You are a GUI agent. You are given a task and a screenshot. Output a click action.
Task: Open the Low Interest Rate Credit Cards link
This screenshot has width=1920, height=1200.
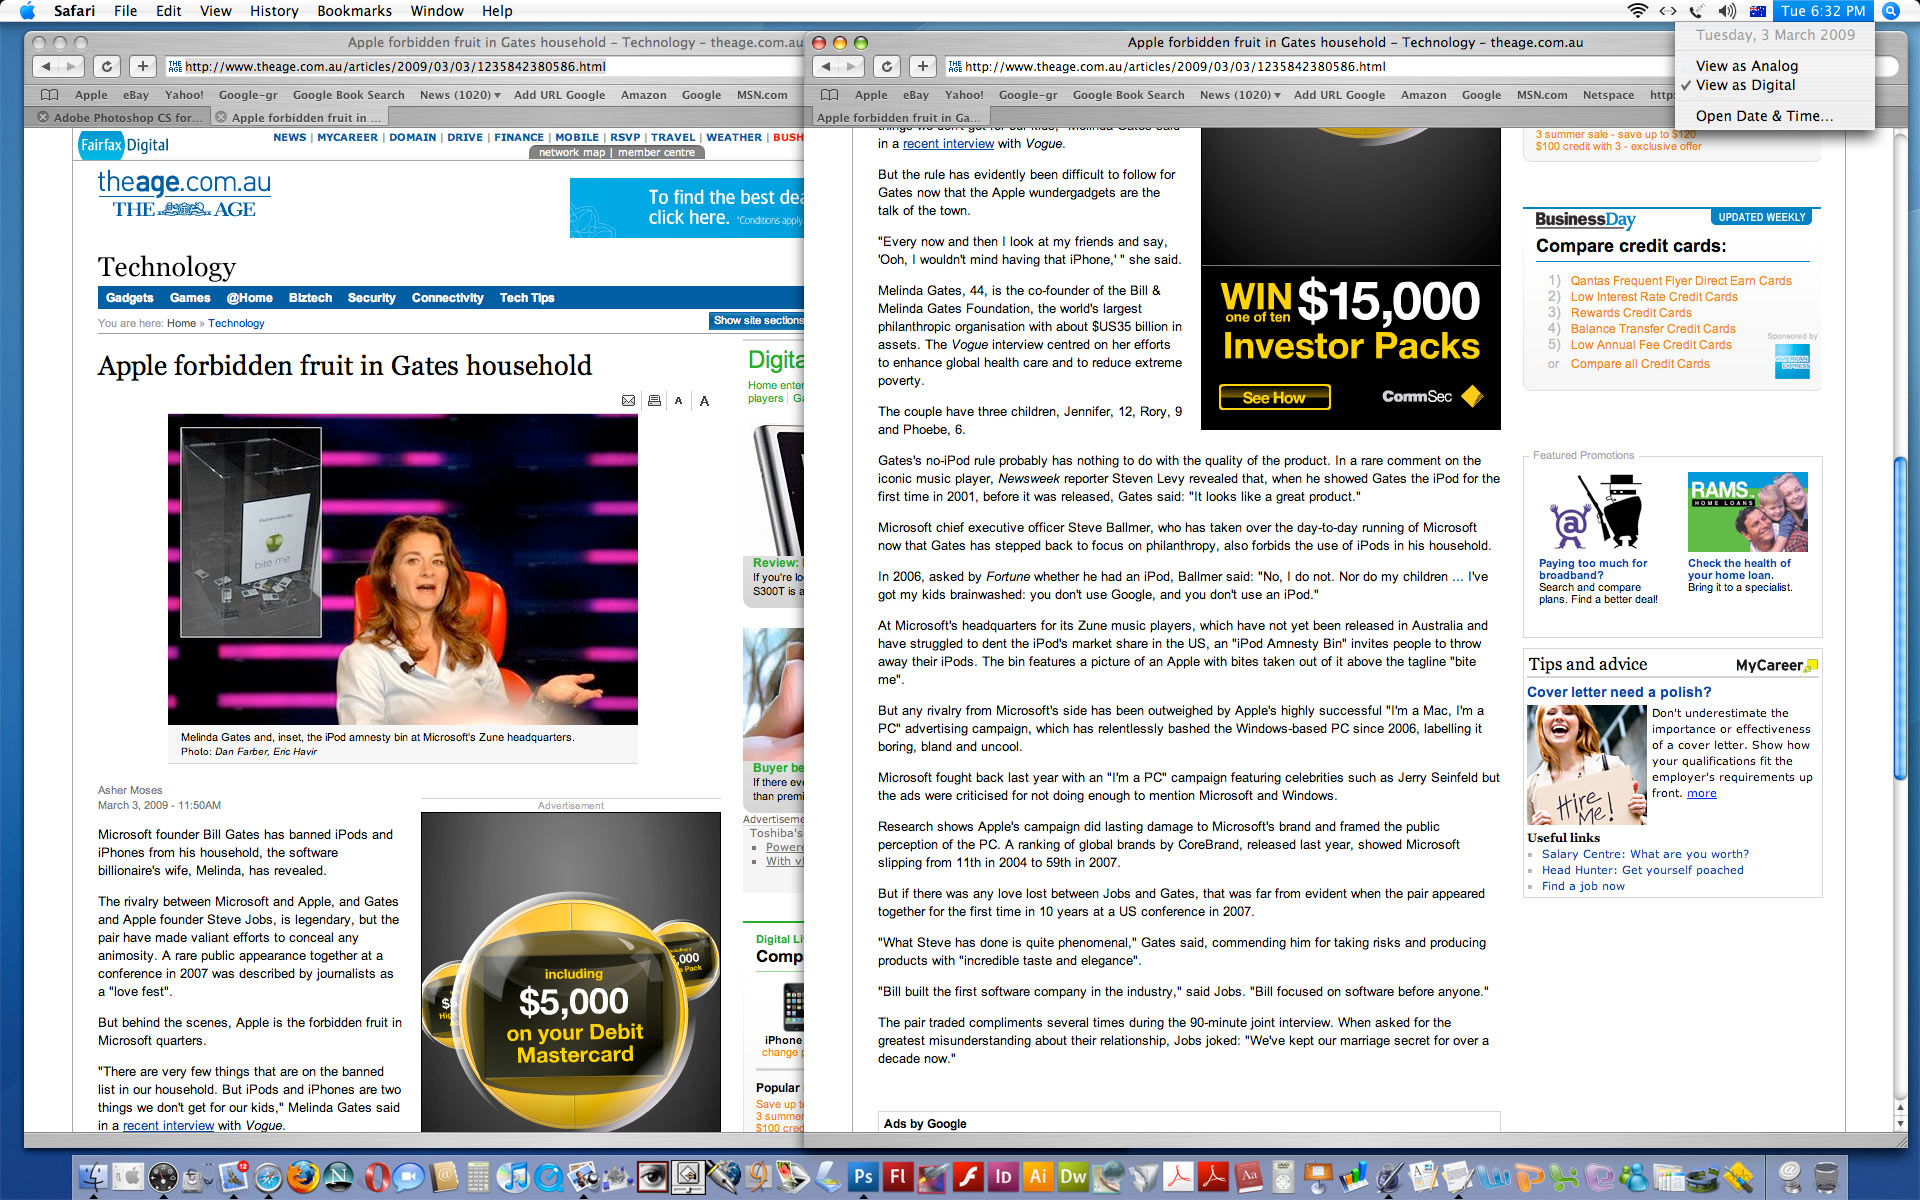[x=1653, y=297]
